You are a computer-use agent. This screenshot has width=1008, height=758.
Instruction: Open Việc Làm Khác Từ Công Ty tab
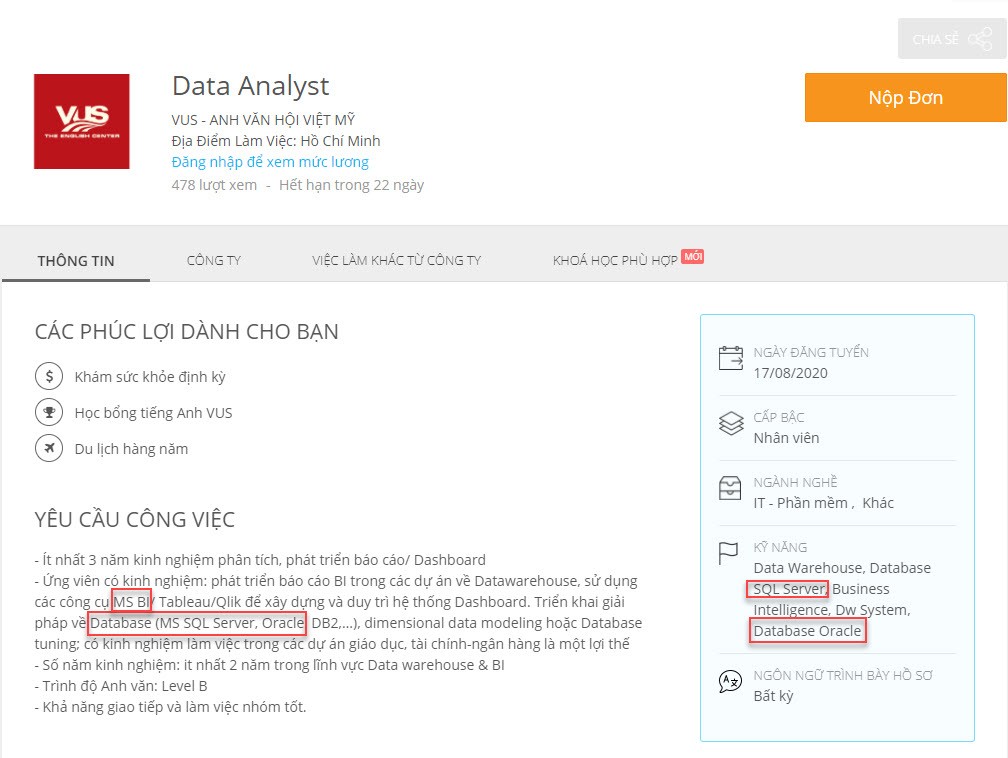(396, 261)
